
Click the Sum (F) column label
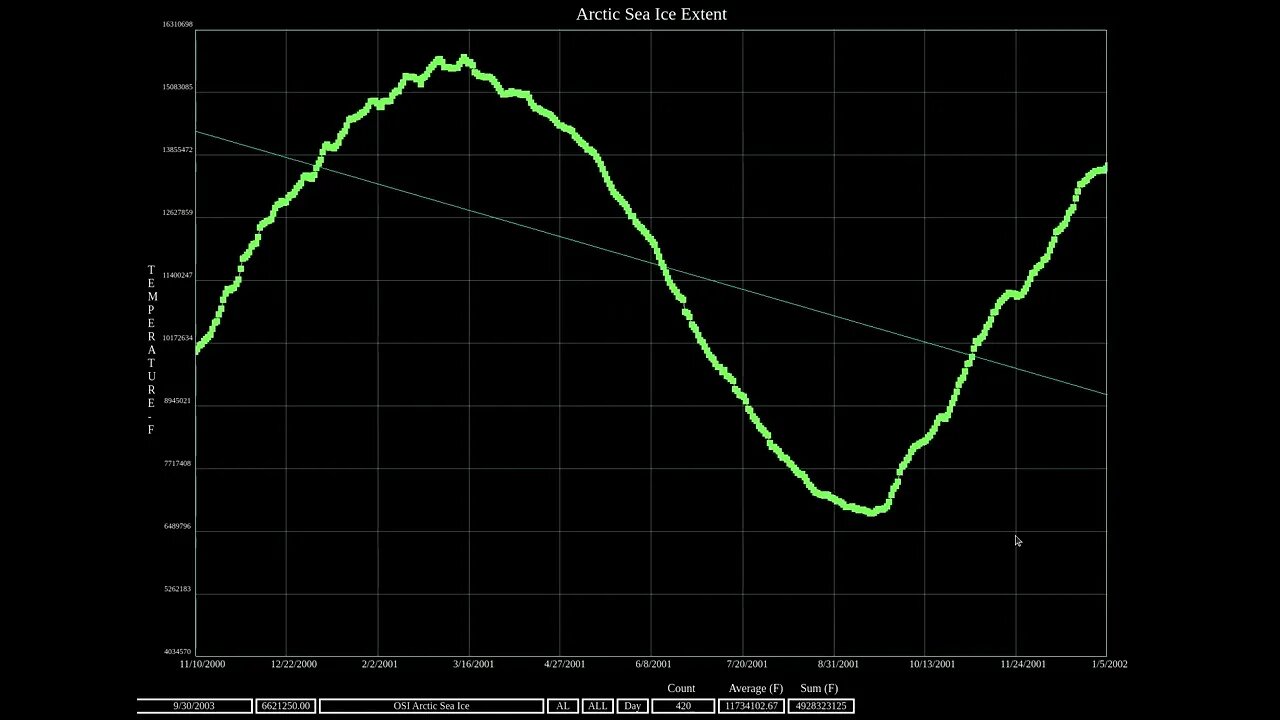pos(819,688)
